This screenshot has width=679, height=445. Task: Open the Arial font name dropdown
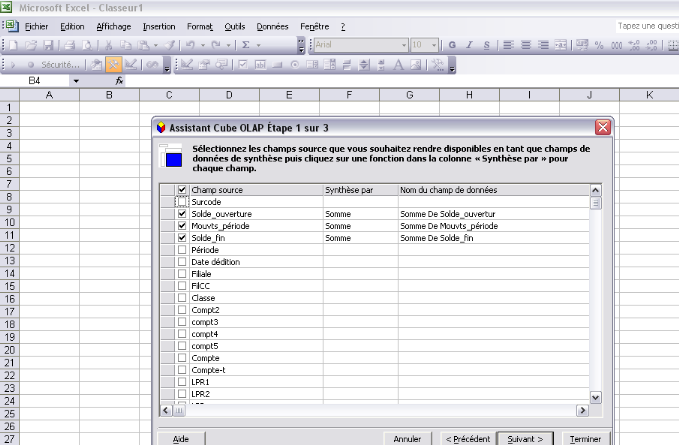403,45
